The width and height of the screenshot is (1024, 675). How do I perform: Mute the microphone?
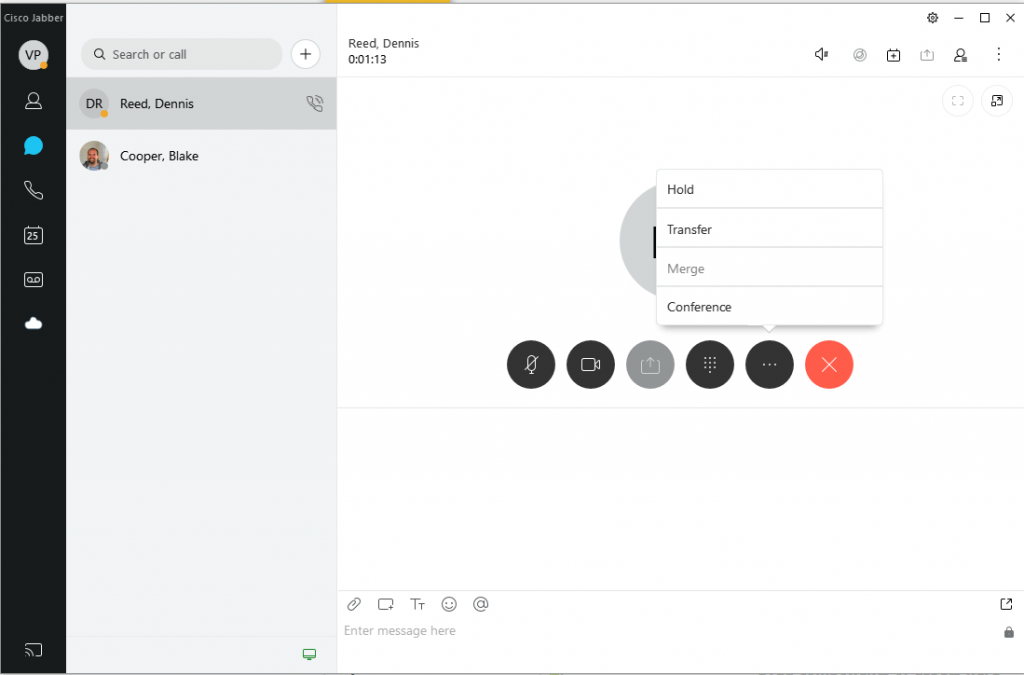pos(530,364)
